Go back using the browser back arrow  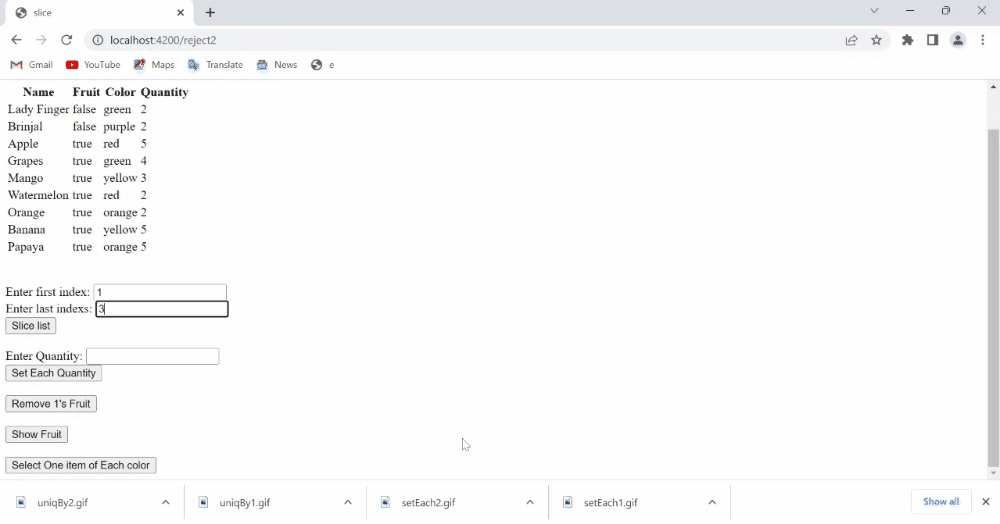(17, 40)
